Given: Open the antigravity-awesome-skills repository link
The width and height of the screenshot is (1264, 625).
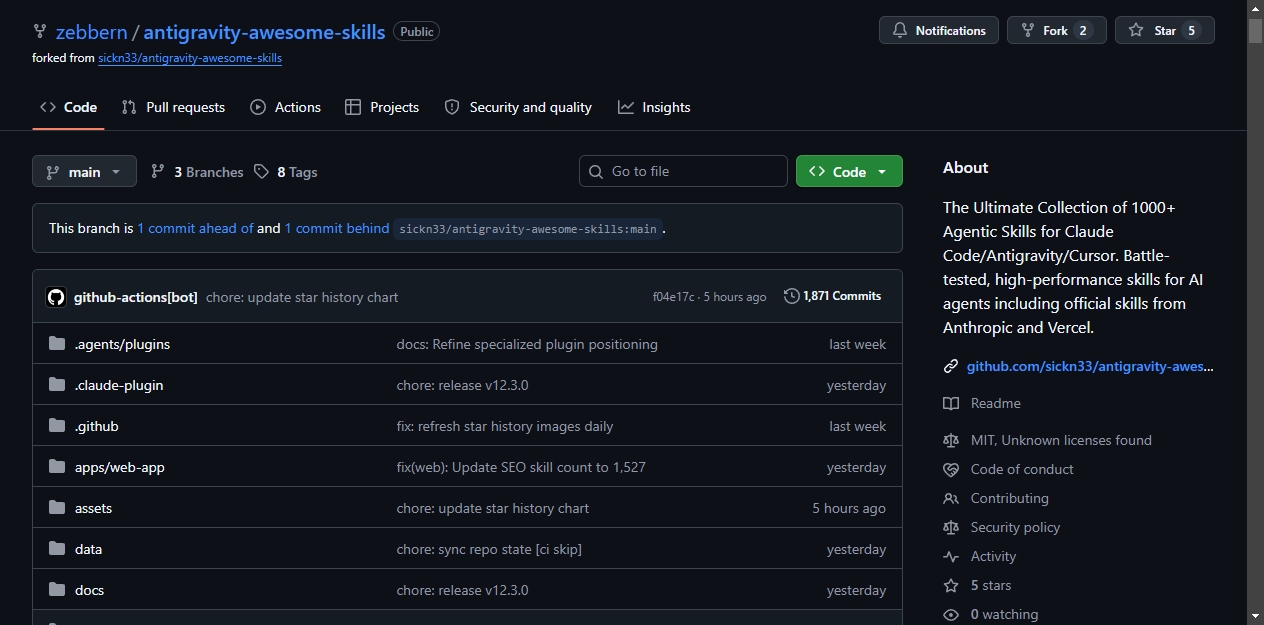Looking at the screenshot, I should (264, 32).
